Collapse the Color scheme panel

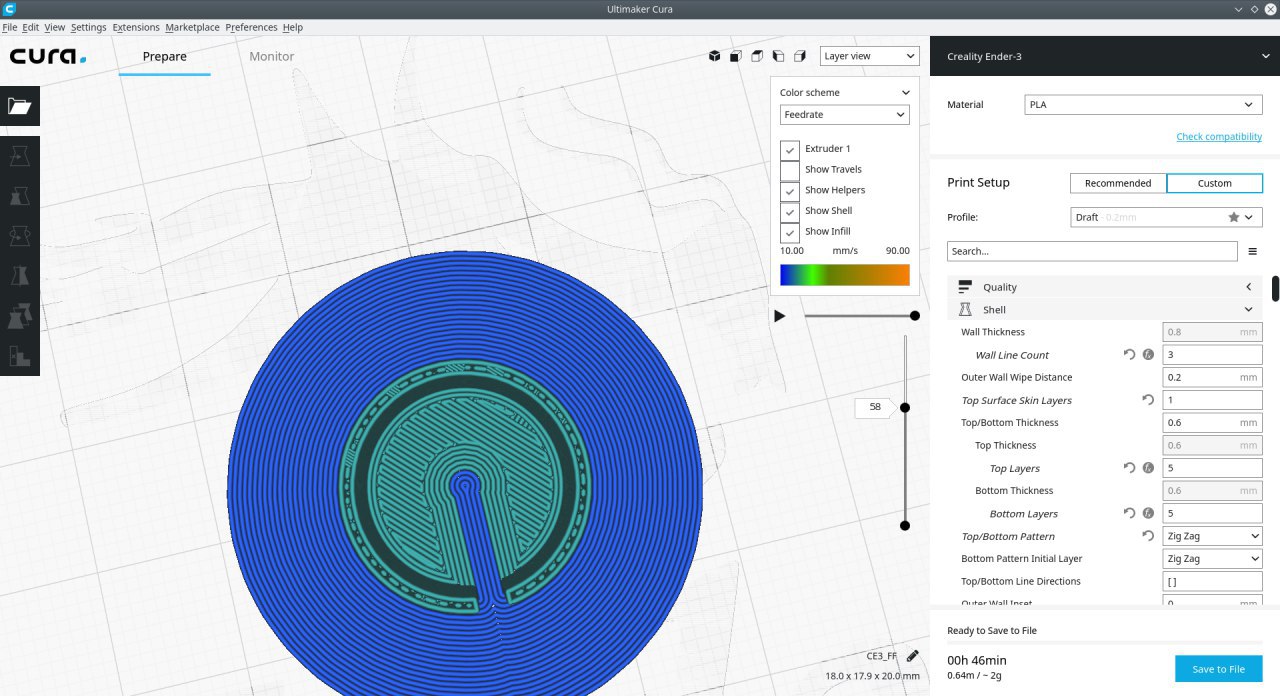point(905,93)
